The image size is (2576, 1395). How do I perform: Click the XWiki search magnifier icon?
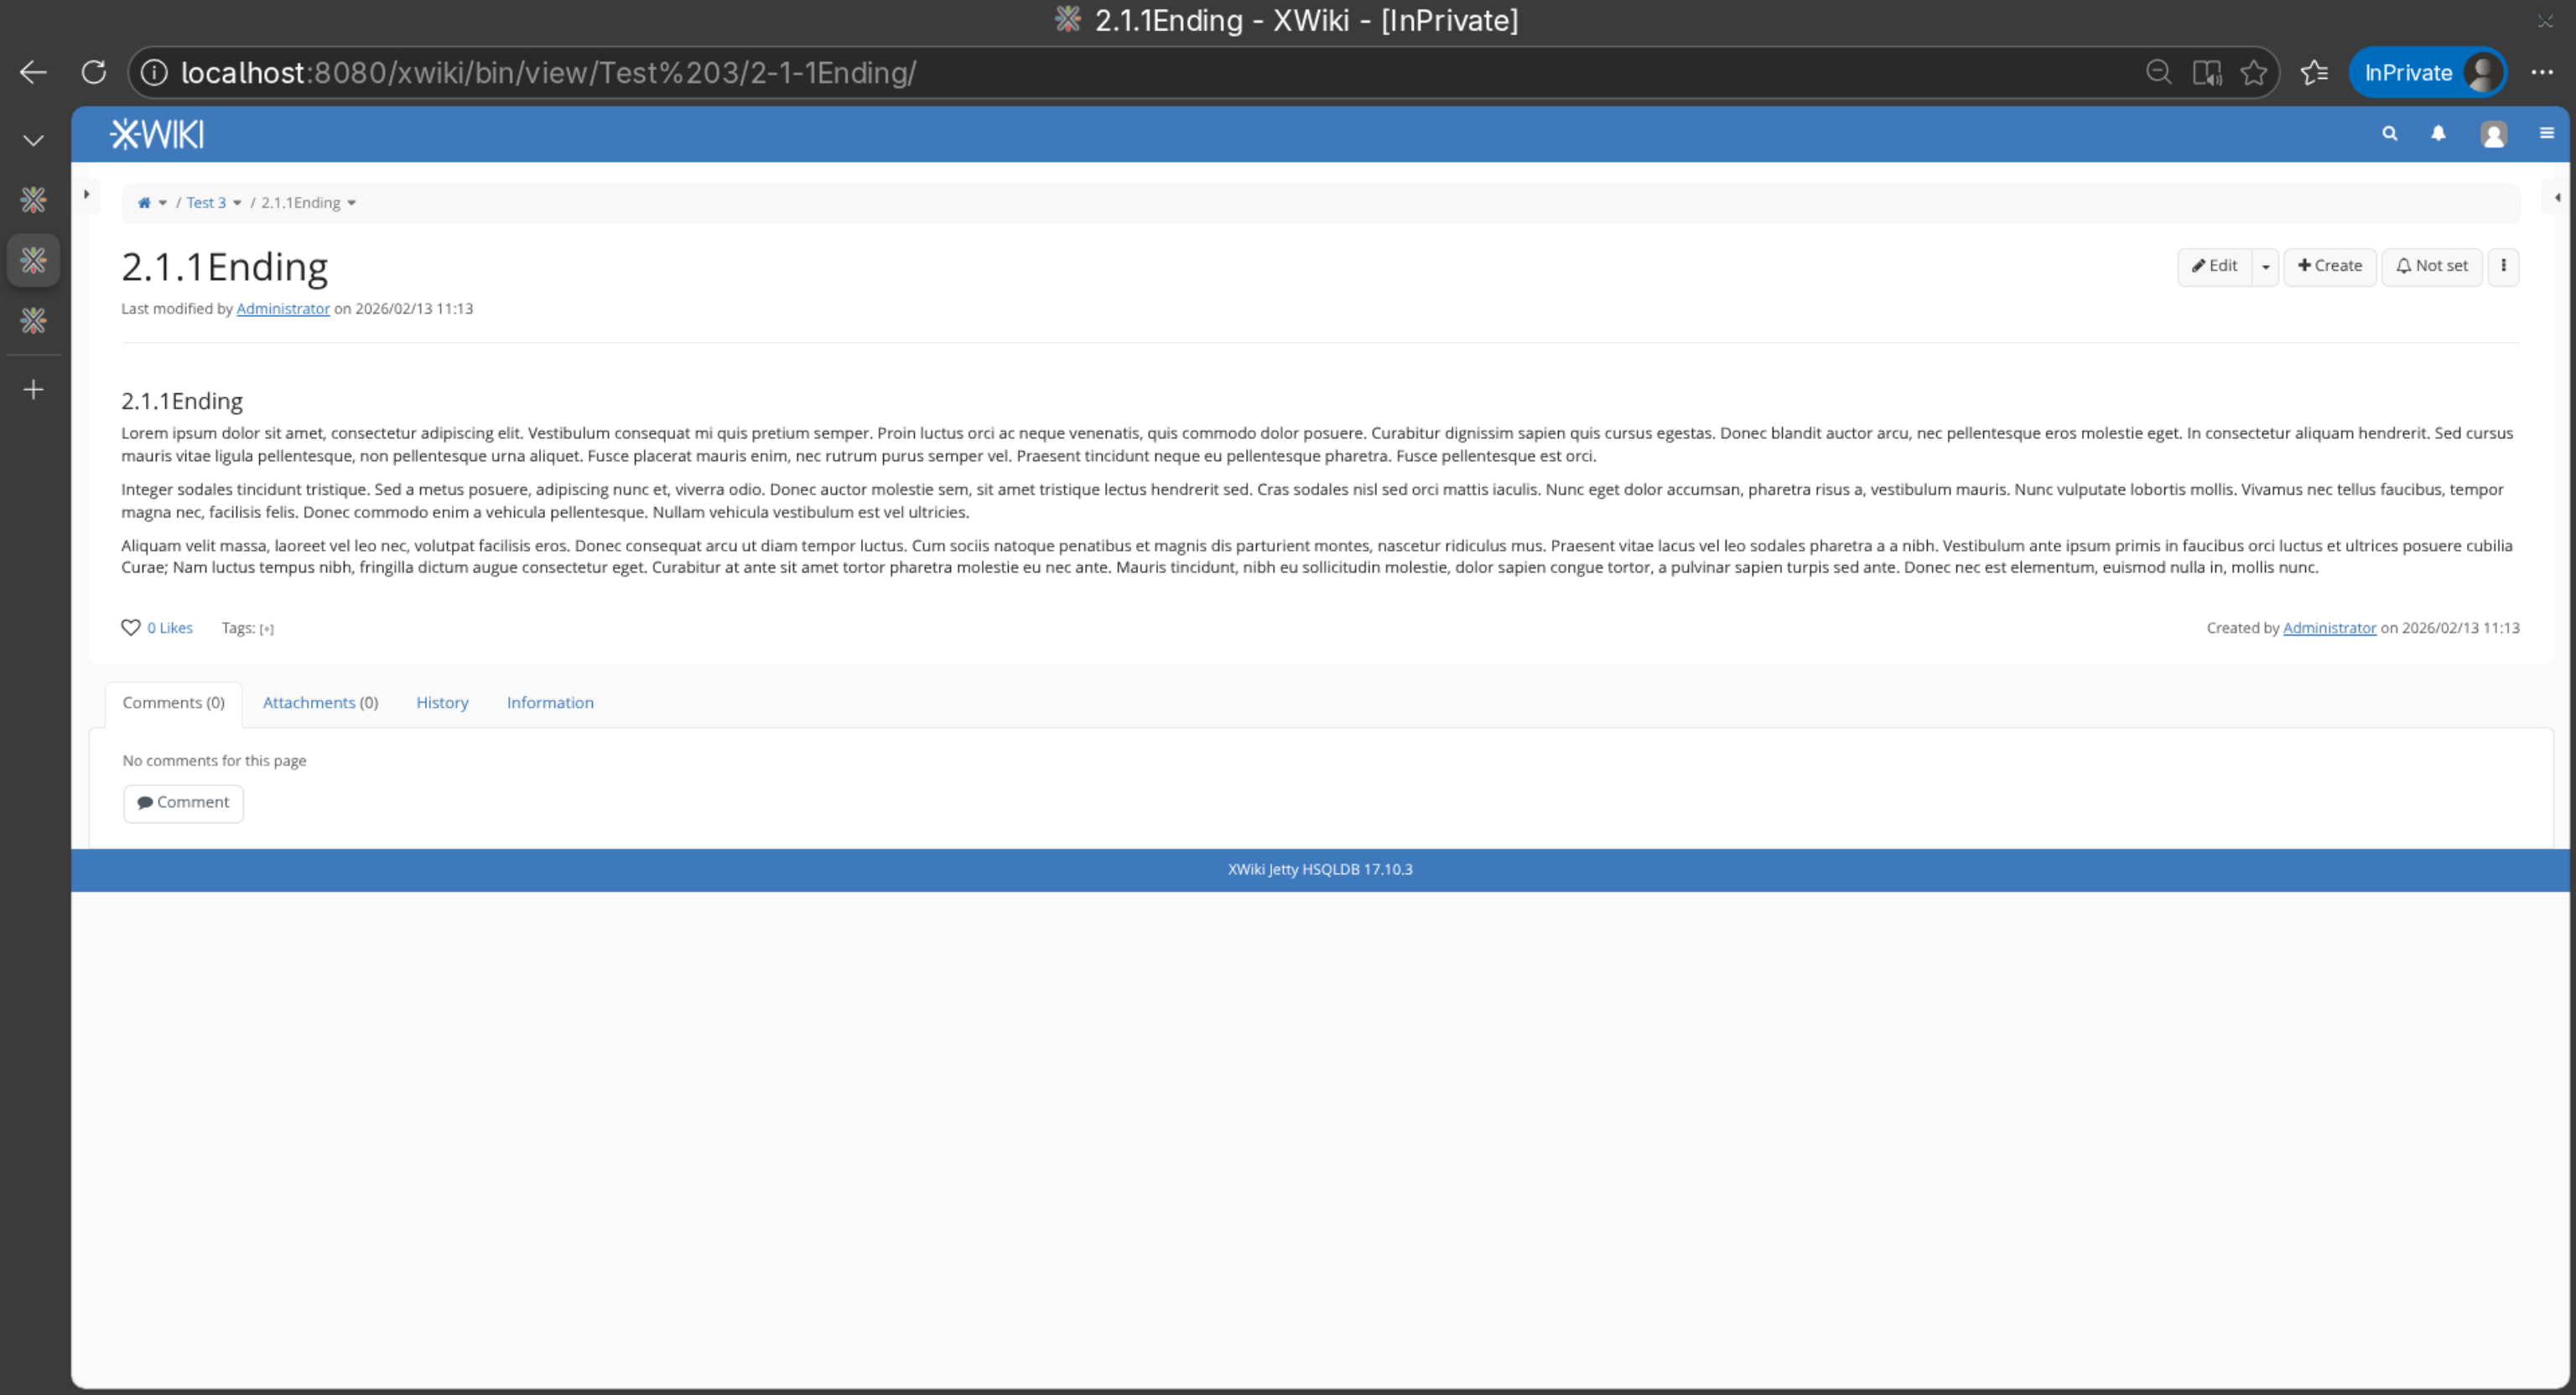tap(2389, 134)
